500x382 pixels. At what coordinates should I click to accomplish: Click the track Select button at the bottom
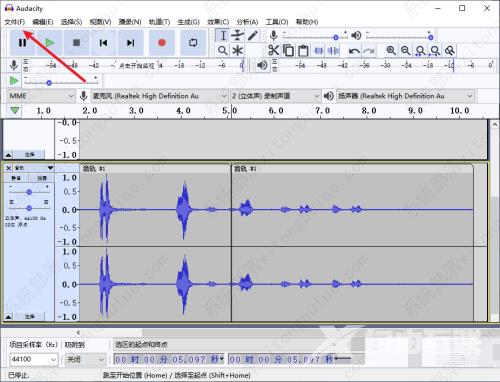(x=29, y=316)
